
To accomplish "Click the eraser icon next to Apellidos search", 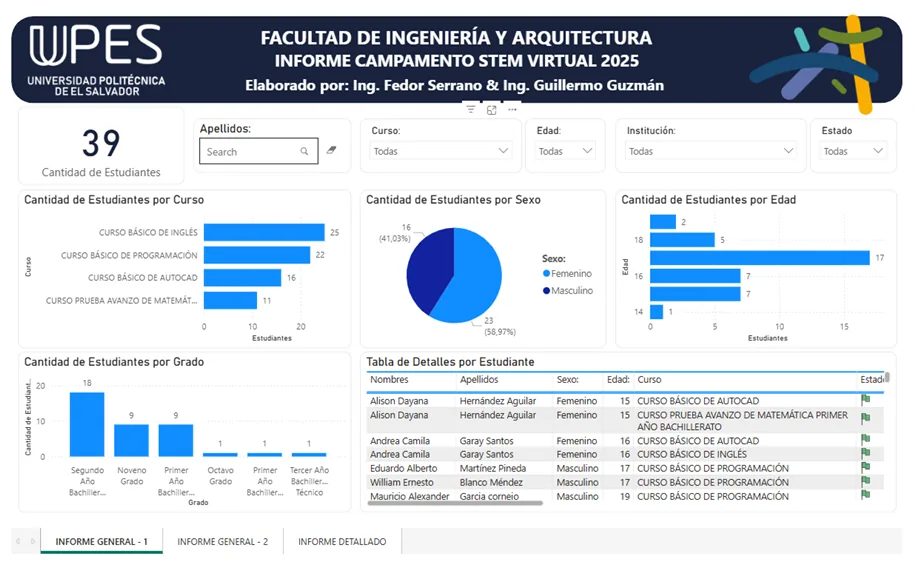I will tap(331, 150).
